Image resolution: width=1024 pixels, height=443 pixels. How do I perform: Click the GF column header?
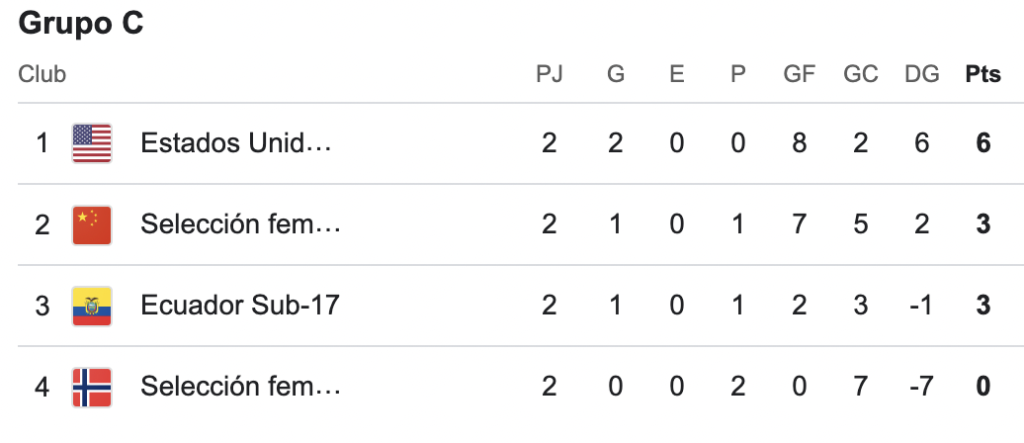pyautogui.click(x=799, y=75)
